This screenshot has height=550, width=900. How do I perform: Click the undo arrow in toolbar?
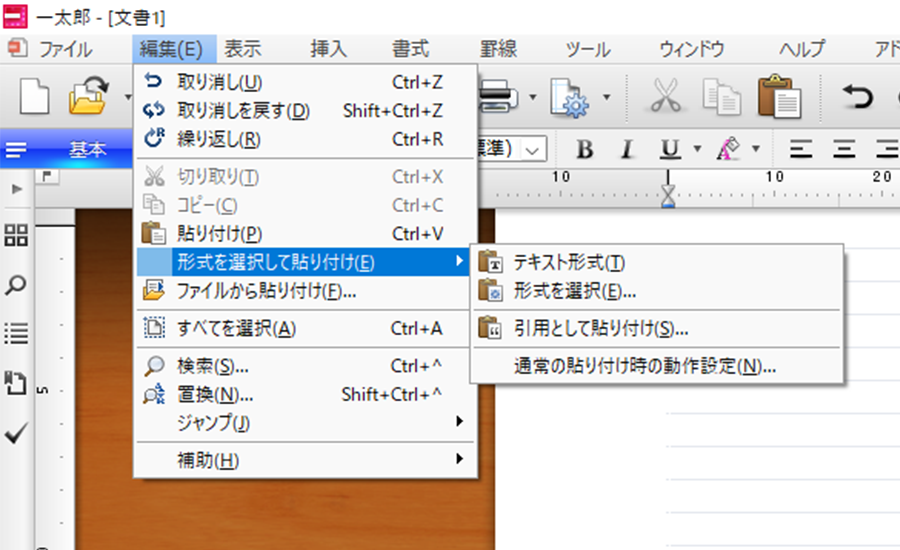point(857,96)
